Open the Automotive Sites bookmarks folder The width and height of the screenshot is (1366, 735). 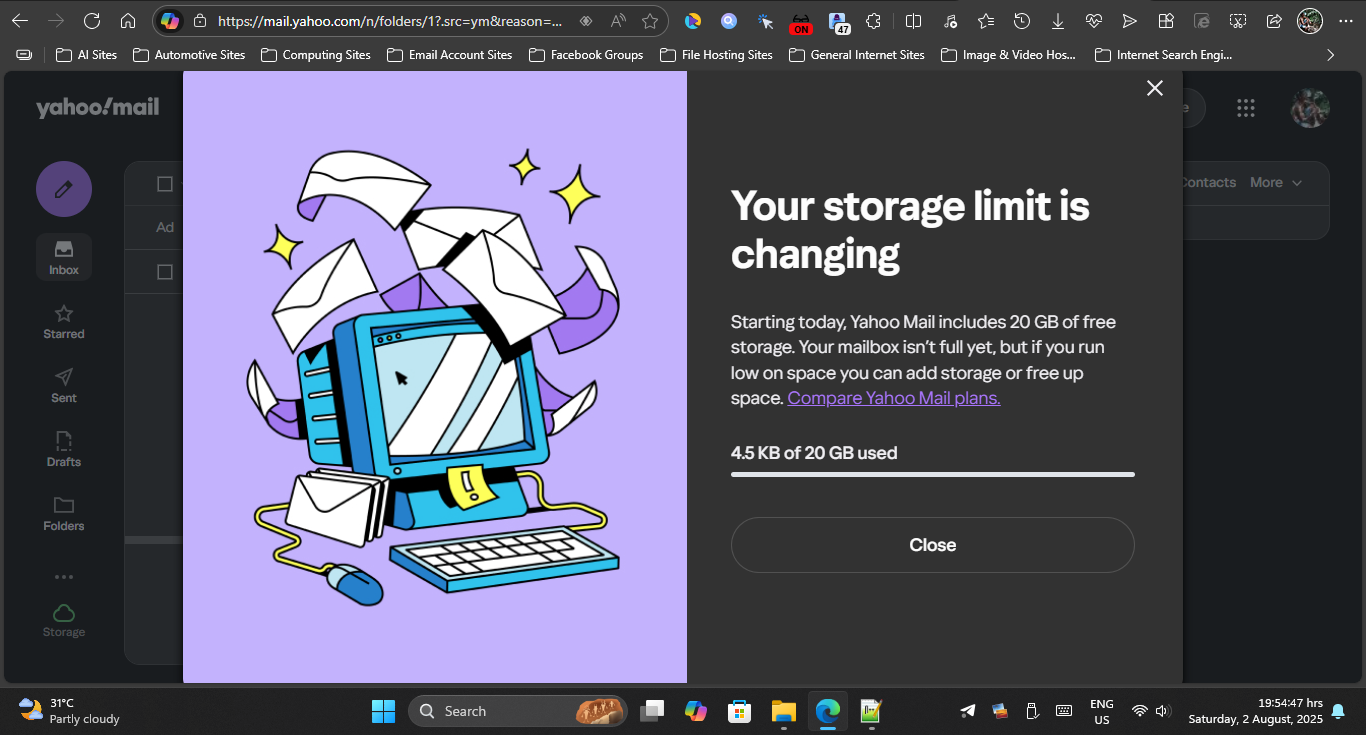[x=189, y=55]
